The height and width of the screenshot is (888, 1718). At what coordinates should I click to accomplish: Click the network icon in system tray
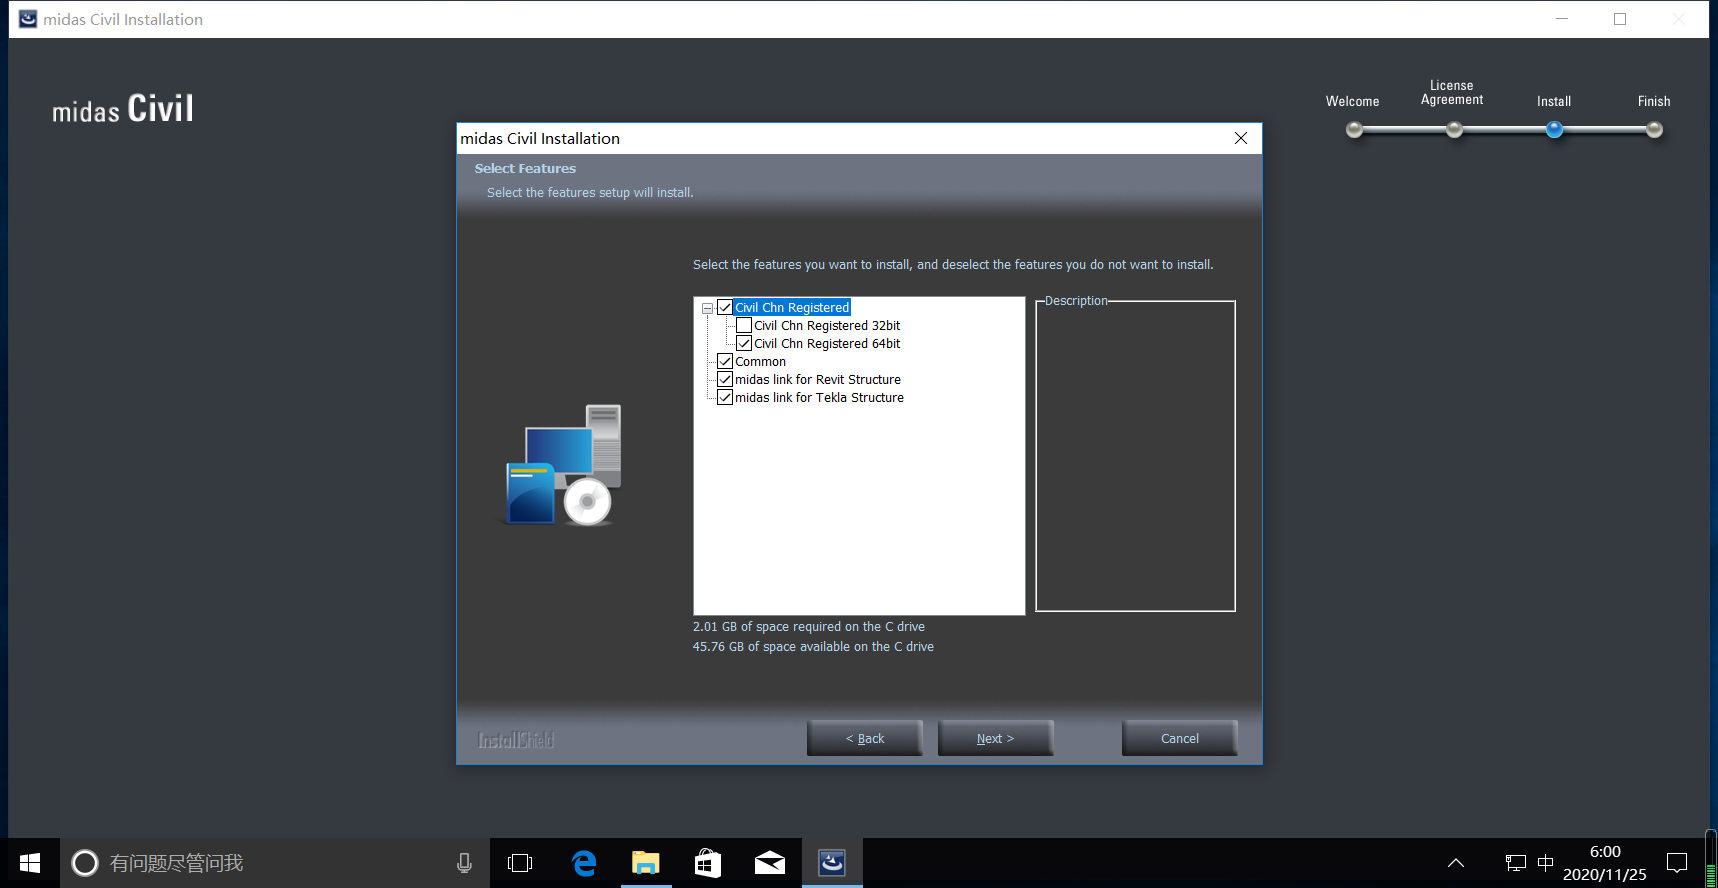point(1515,863)
